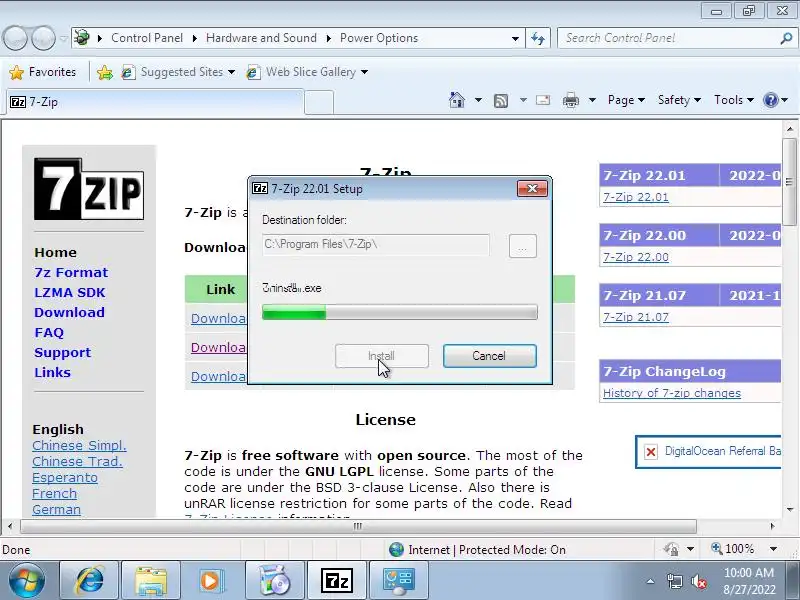Open the 7z Format sidebar link
This screenshot has height=600, width=800.
point(71,272)
